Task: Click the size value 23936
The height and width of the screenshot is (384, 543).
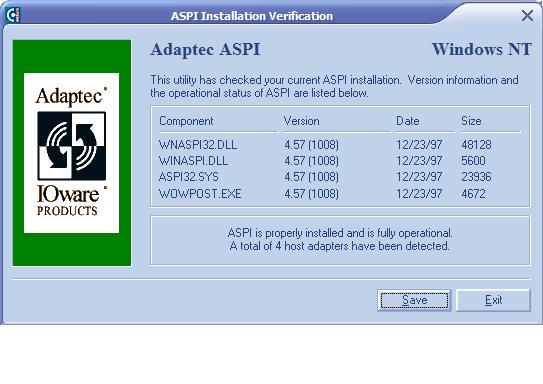Action: [x=476, y=177]
